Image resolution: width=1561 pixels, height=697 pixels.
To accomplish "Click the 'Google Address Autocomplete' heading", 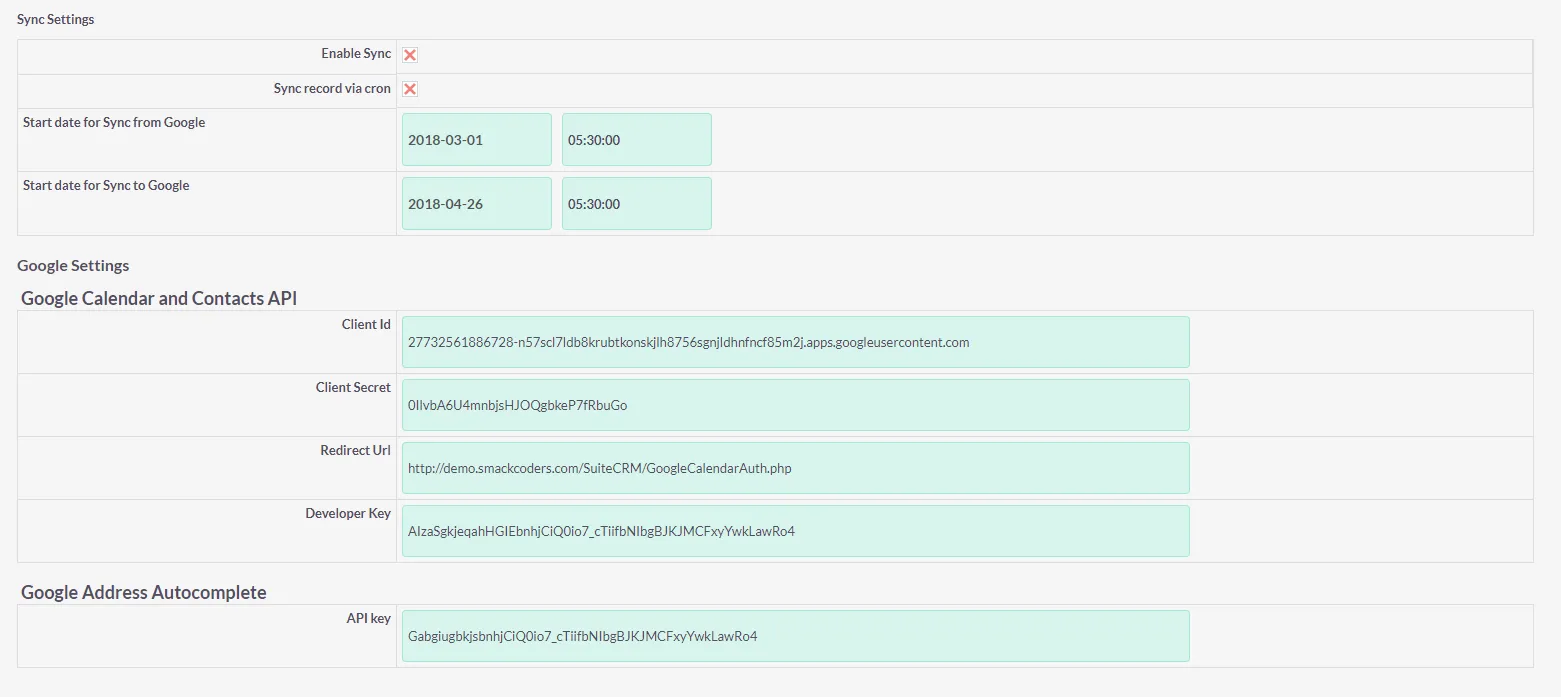I will 144,592.
